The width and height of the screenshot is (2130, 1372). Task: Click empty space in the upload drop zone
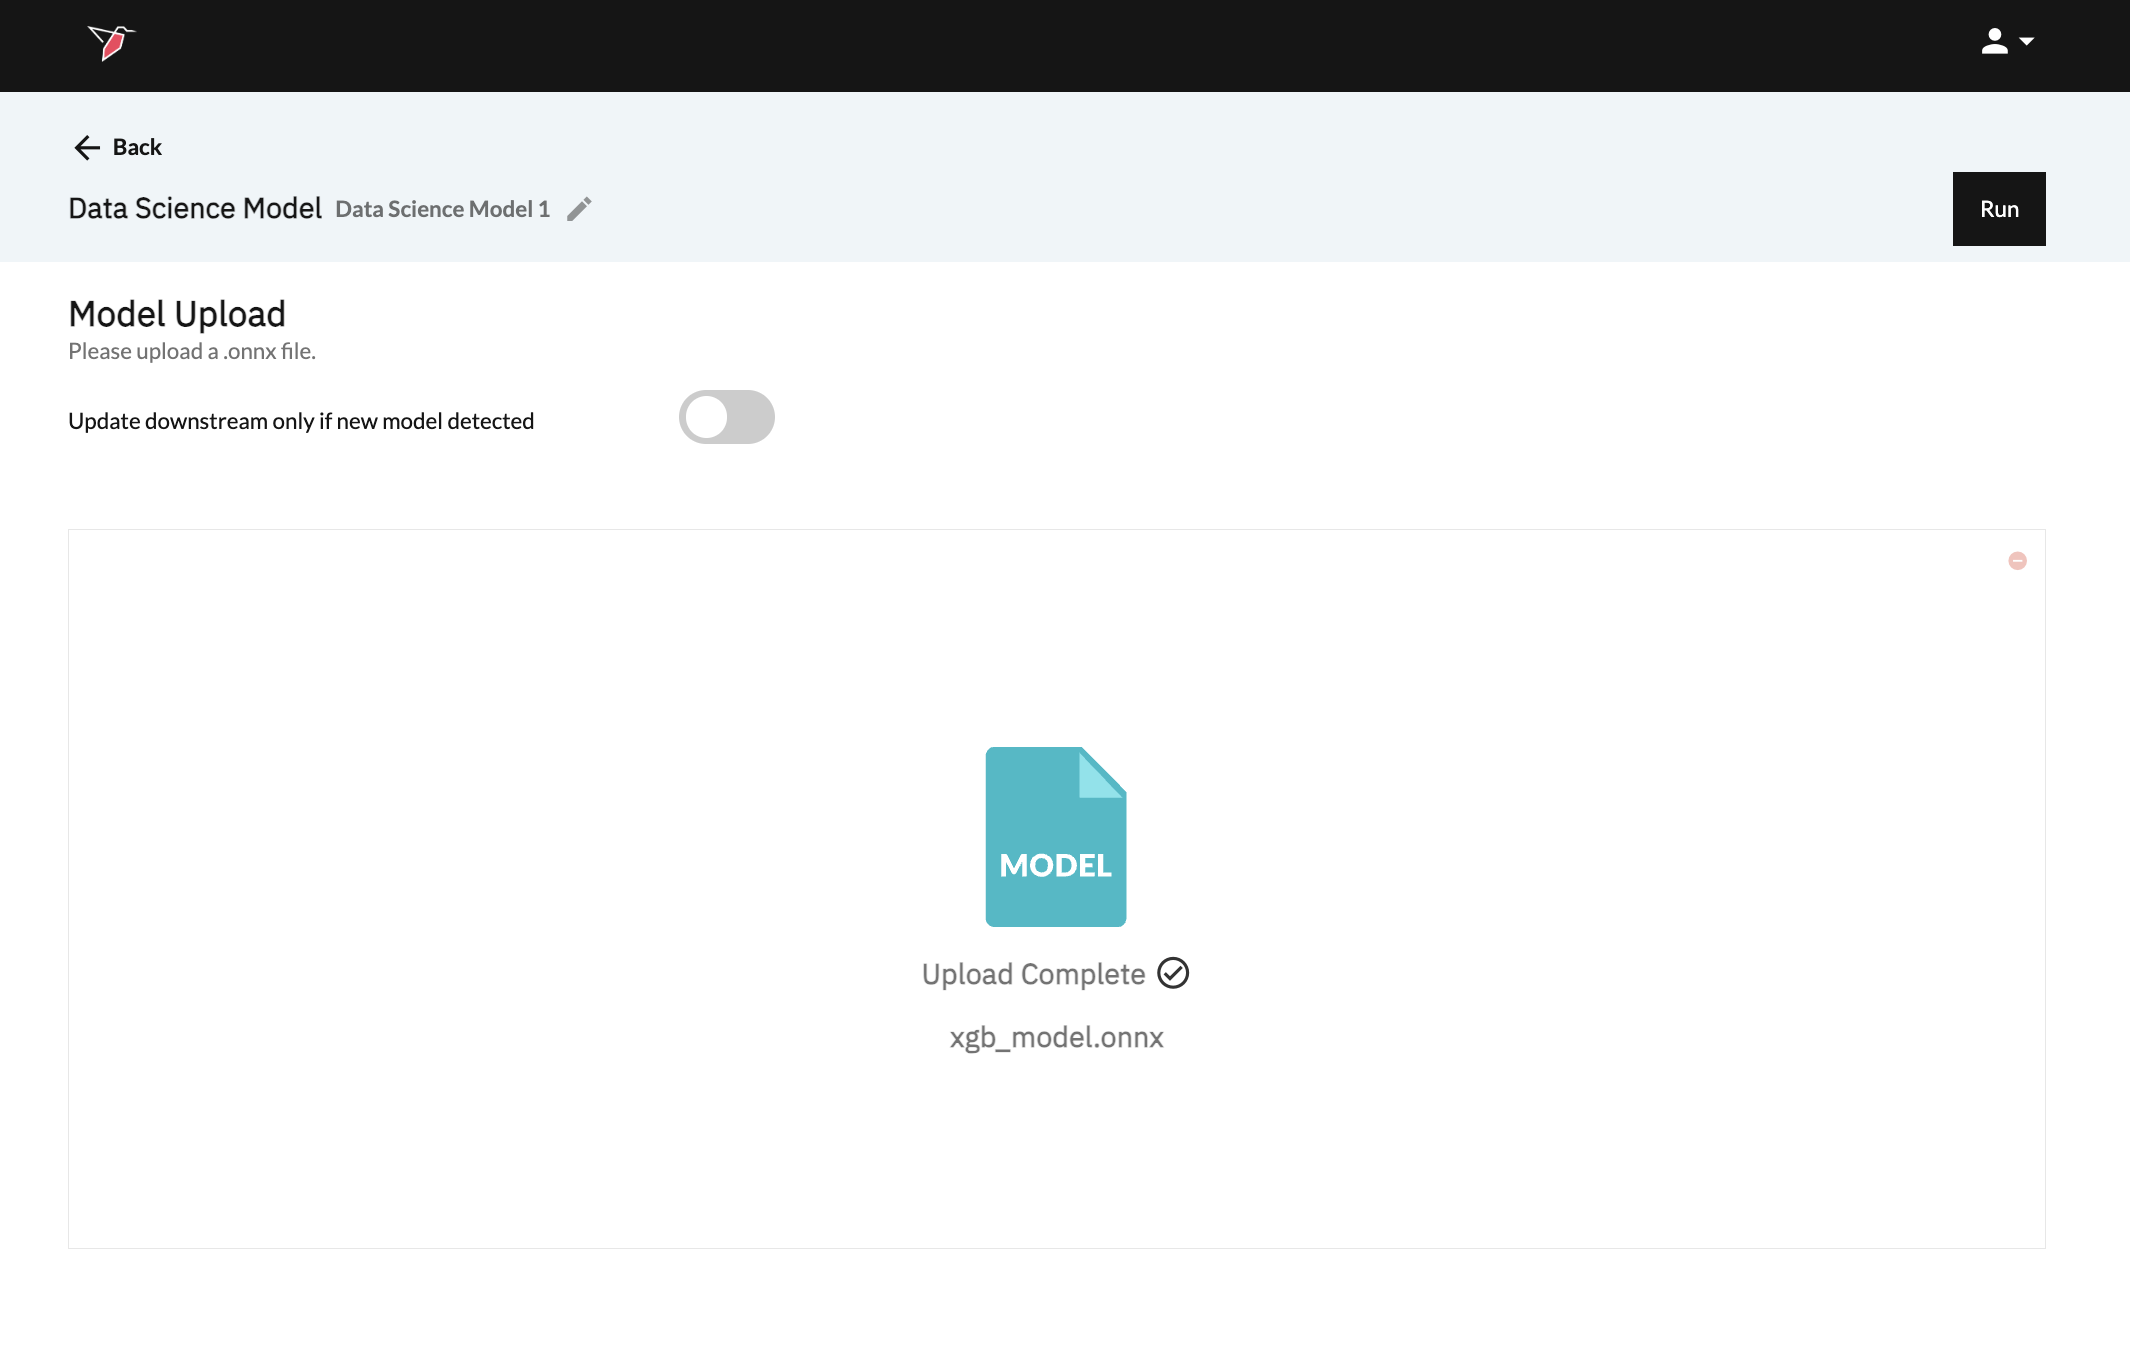click(500, 850)
